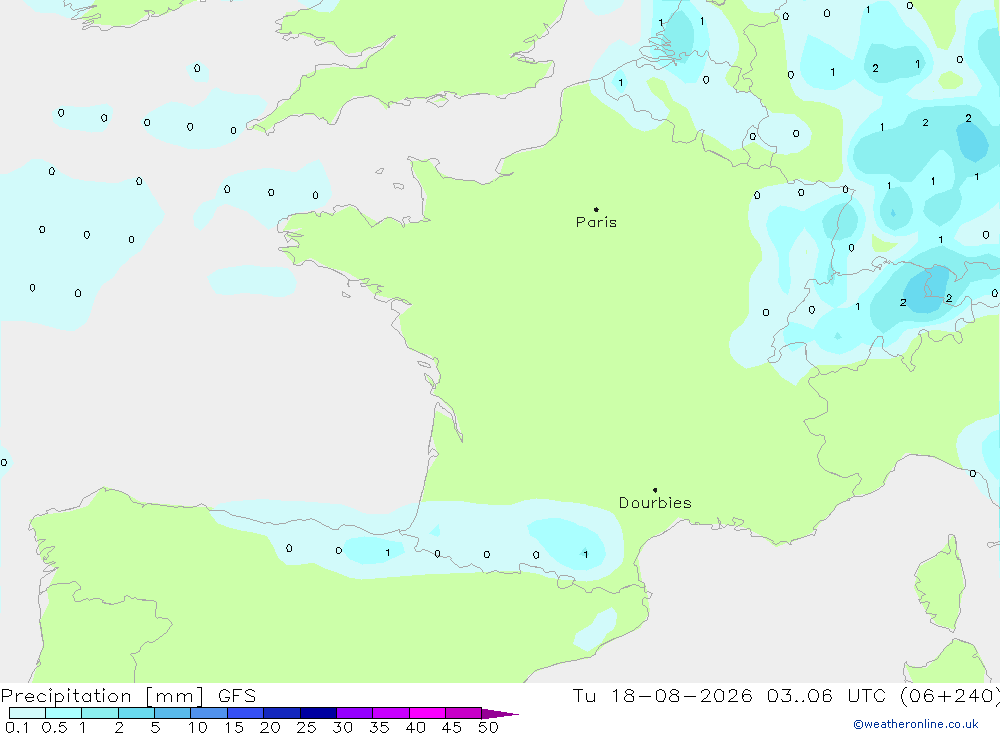Viewport: 1000px width, 733px height.
Task: Select the Dourbies marker dot
Action: click(x=655, y=490)
